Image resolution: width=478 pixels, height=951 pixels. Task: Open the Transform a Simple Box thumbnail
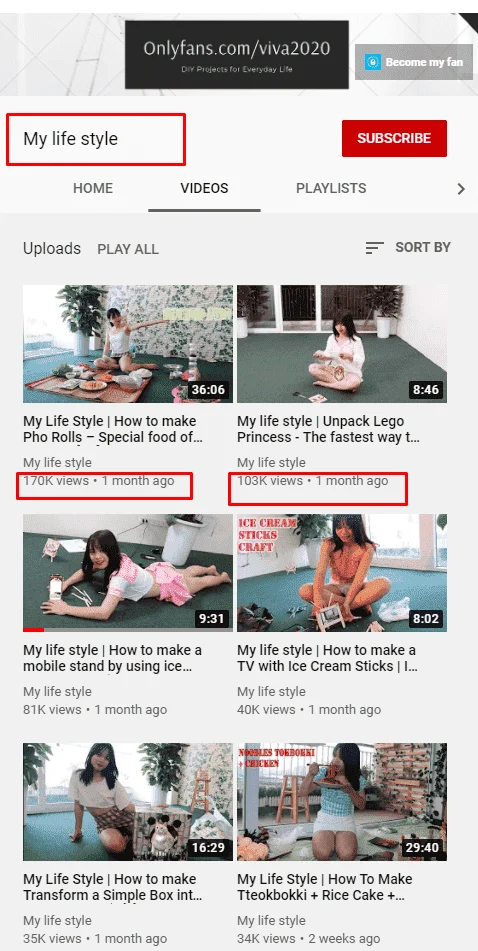[x=128, y=802]
